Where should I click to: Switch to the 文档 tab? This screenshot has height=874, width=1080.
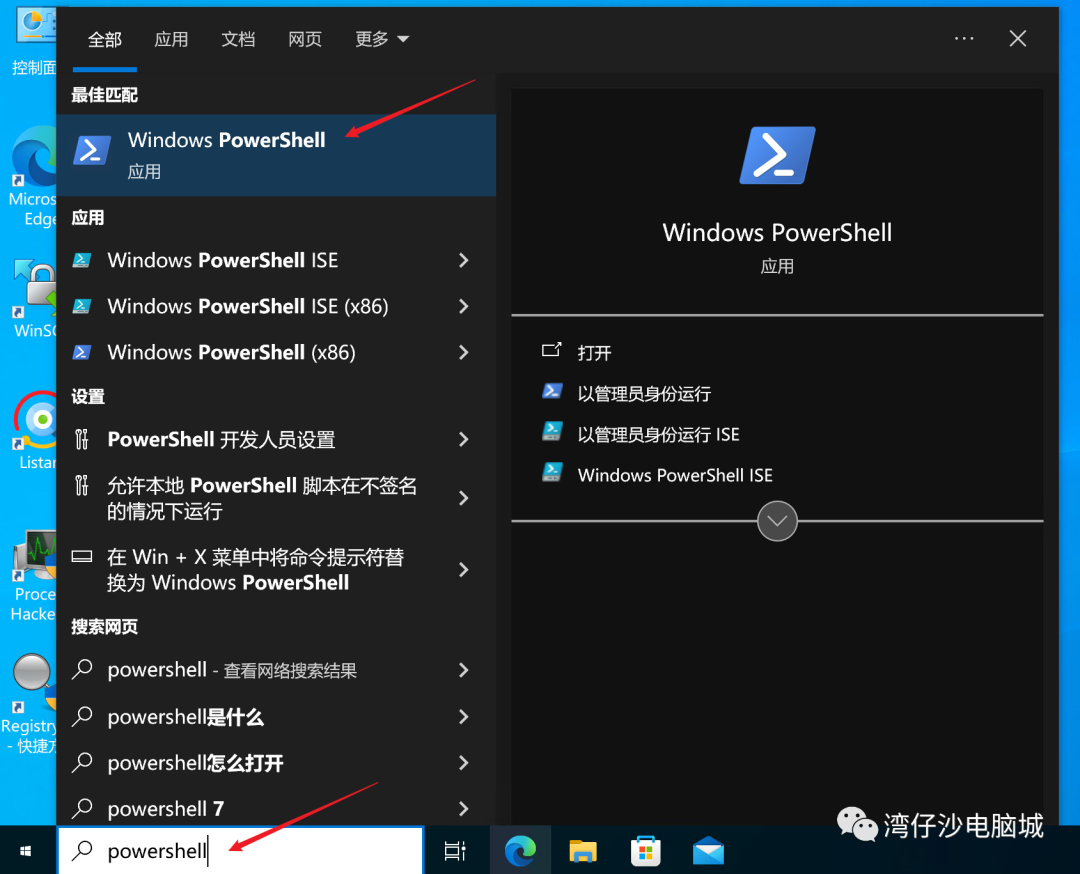(238, 39)
